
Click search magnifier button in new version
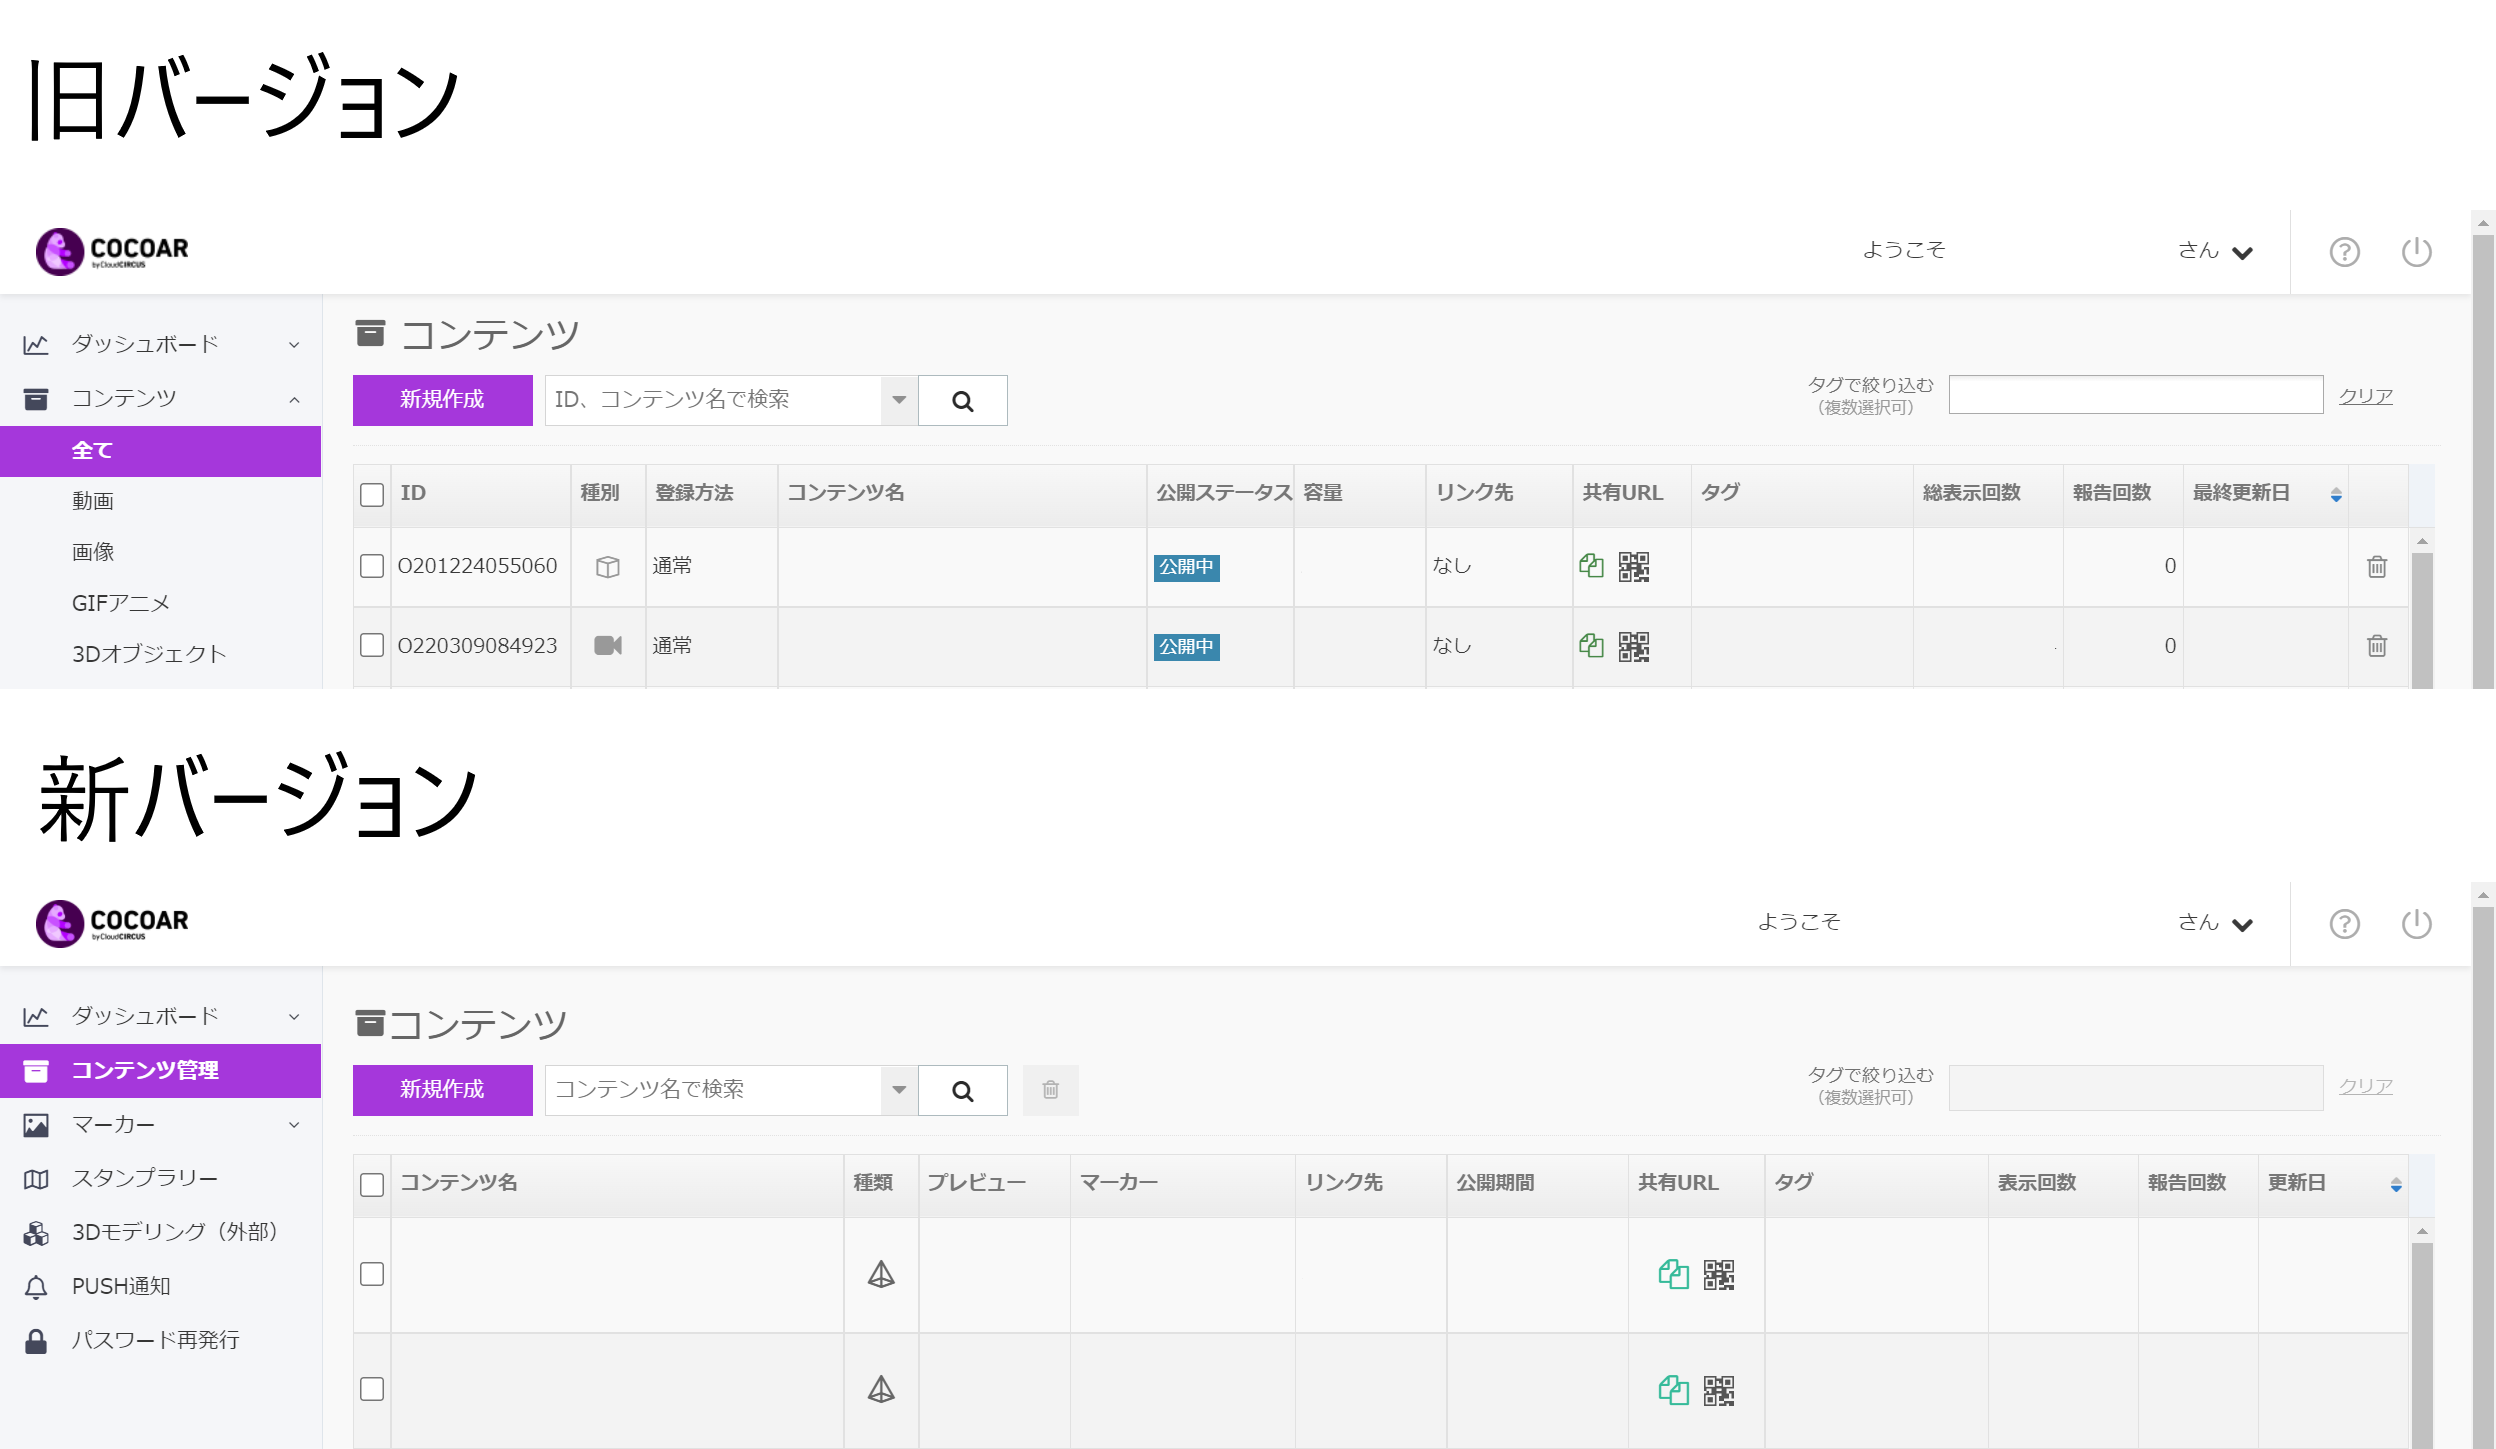[x=962, y=1090]
